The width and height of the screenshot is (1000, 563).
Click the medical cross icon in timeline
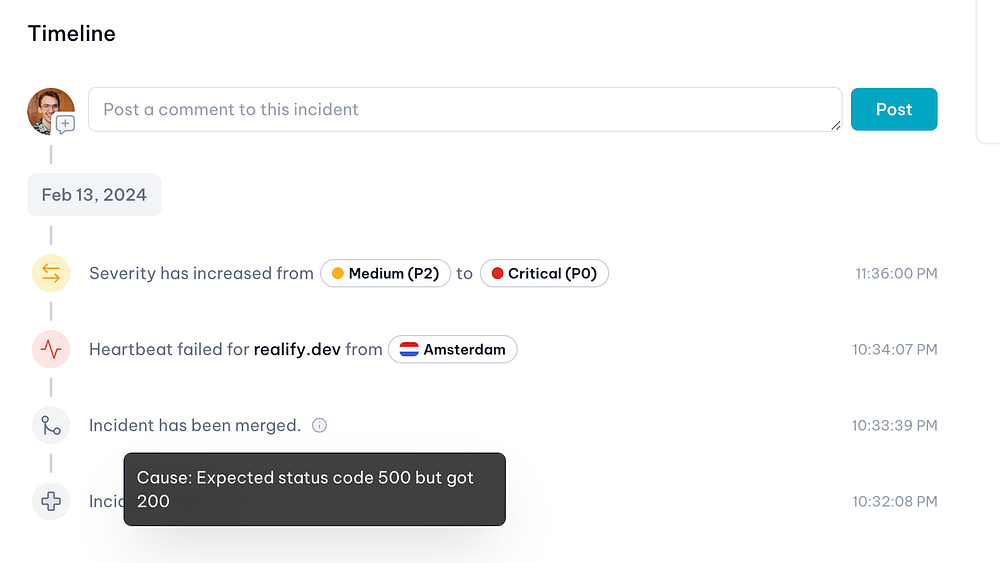click(51, 501)
